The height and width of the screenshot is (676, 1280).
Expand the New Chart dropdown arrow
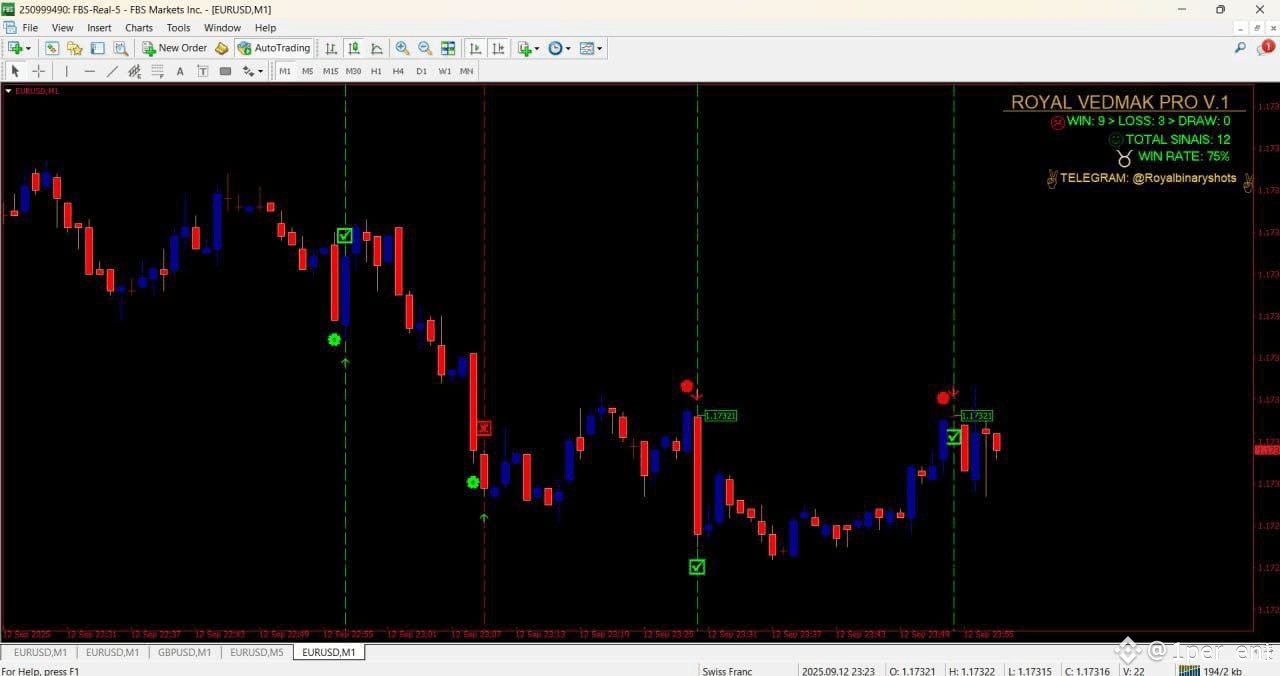(28, 48)
